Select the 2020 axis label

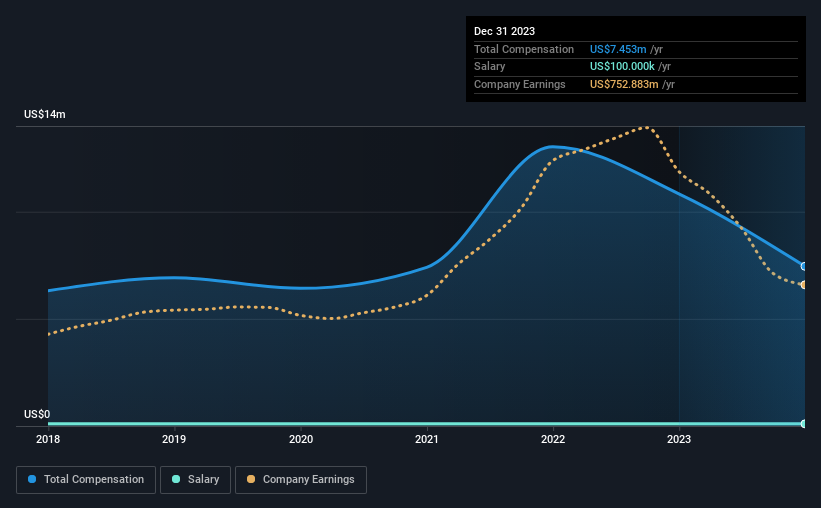[x=301, y=439]
